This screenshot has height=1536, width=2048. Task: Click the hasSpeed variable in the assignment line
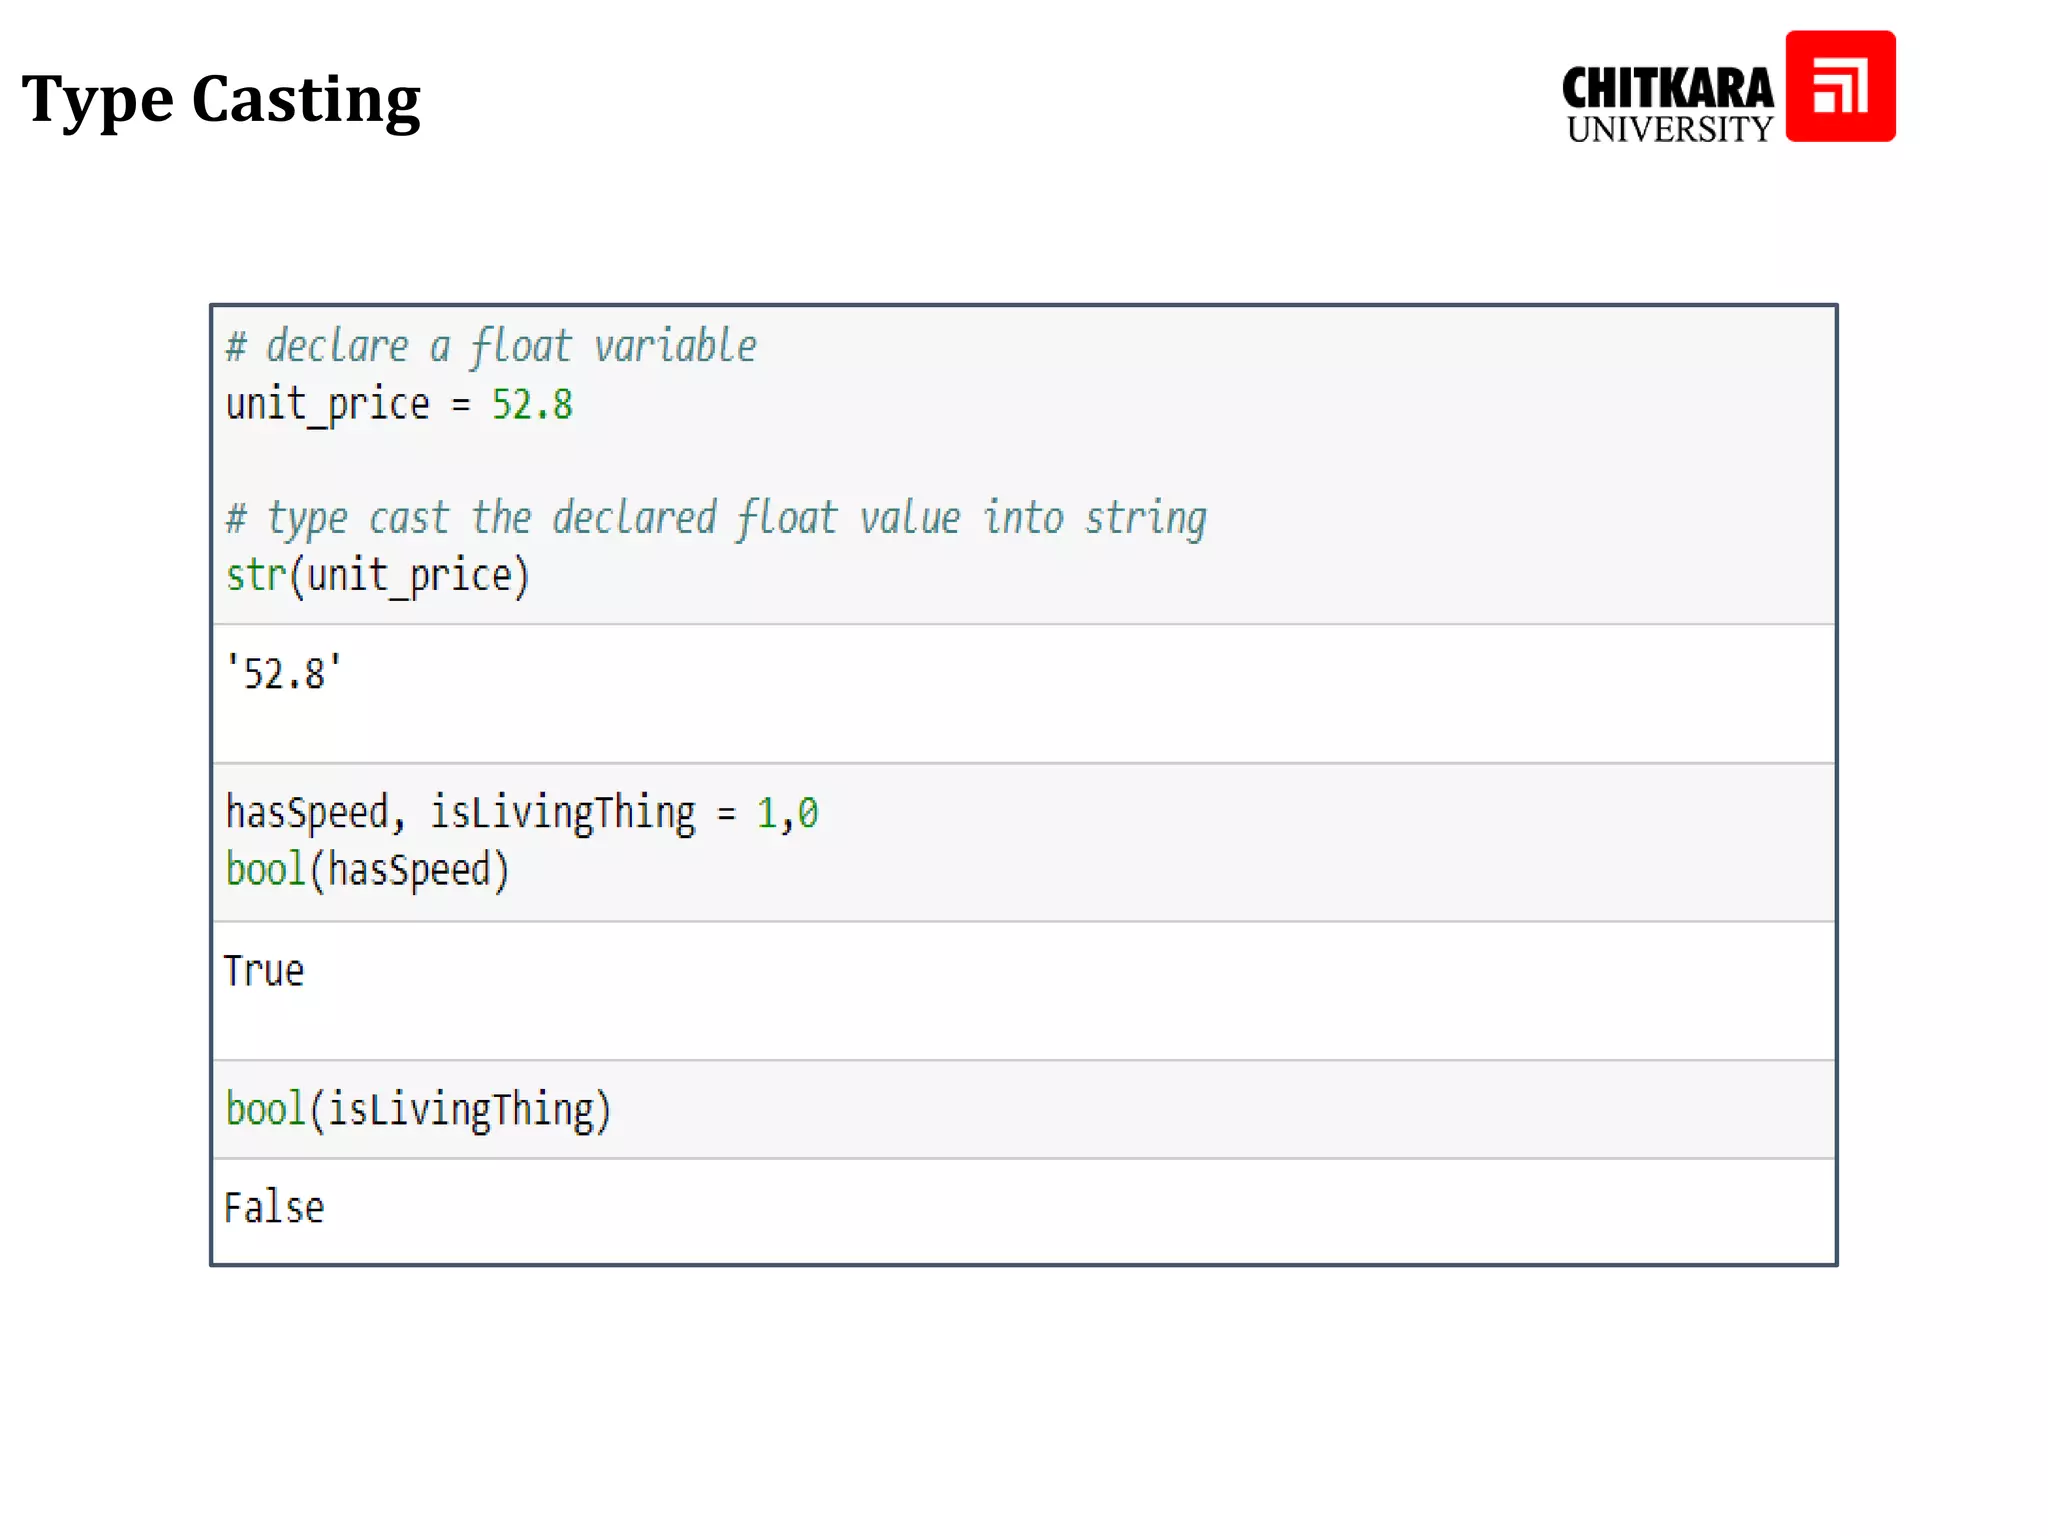click(x=306, y=812)
